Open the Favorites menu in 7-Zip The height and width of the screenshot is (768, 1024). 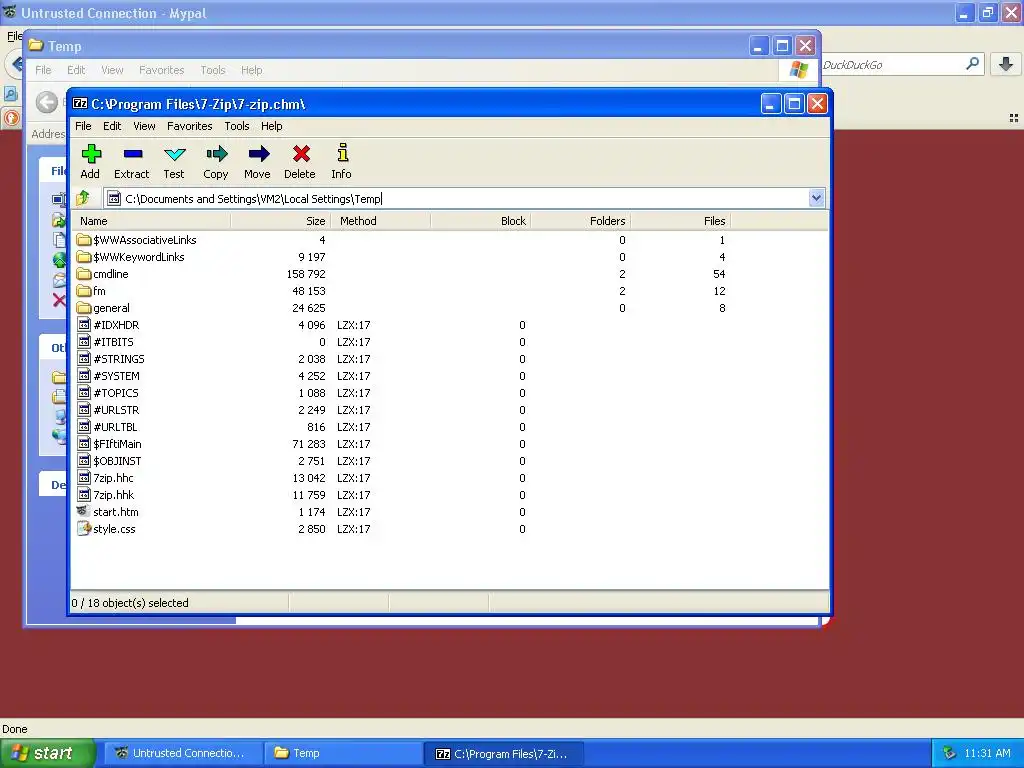coord(189,126)
